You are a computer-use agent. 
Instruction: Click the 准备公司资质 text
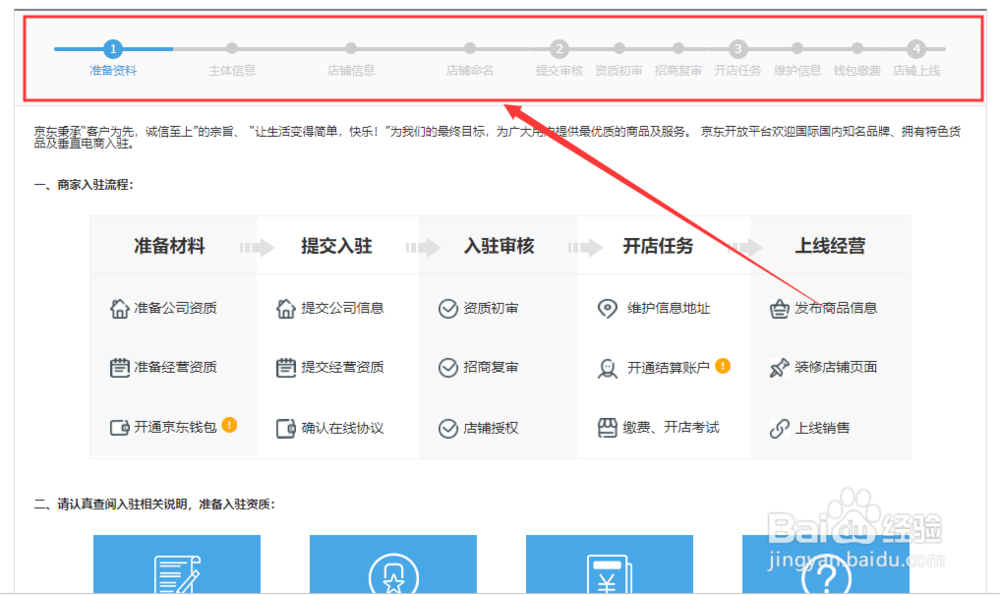[175, 309]
